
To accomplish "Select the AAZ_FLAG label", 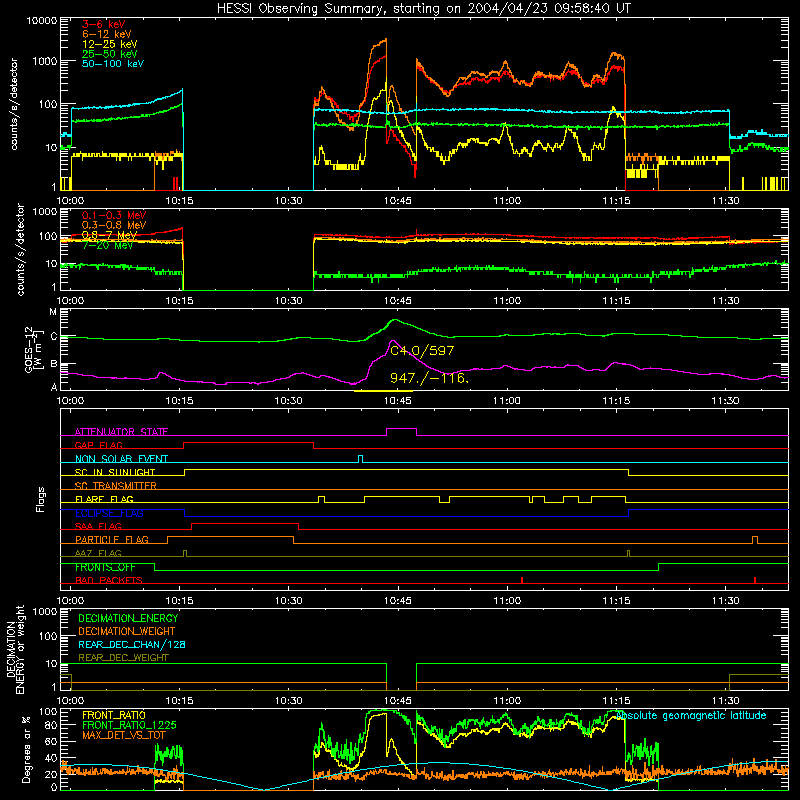I will [98, 553].
